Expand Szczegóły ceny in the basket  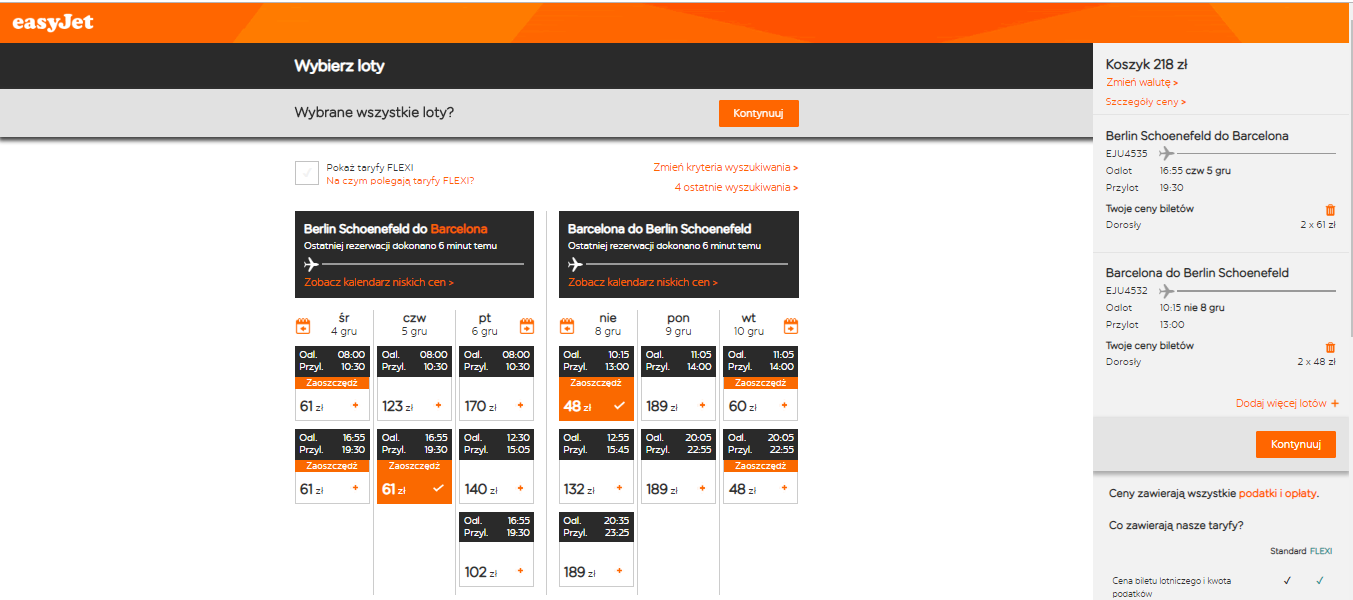click(1146, 102)
